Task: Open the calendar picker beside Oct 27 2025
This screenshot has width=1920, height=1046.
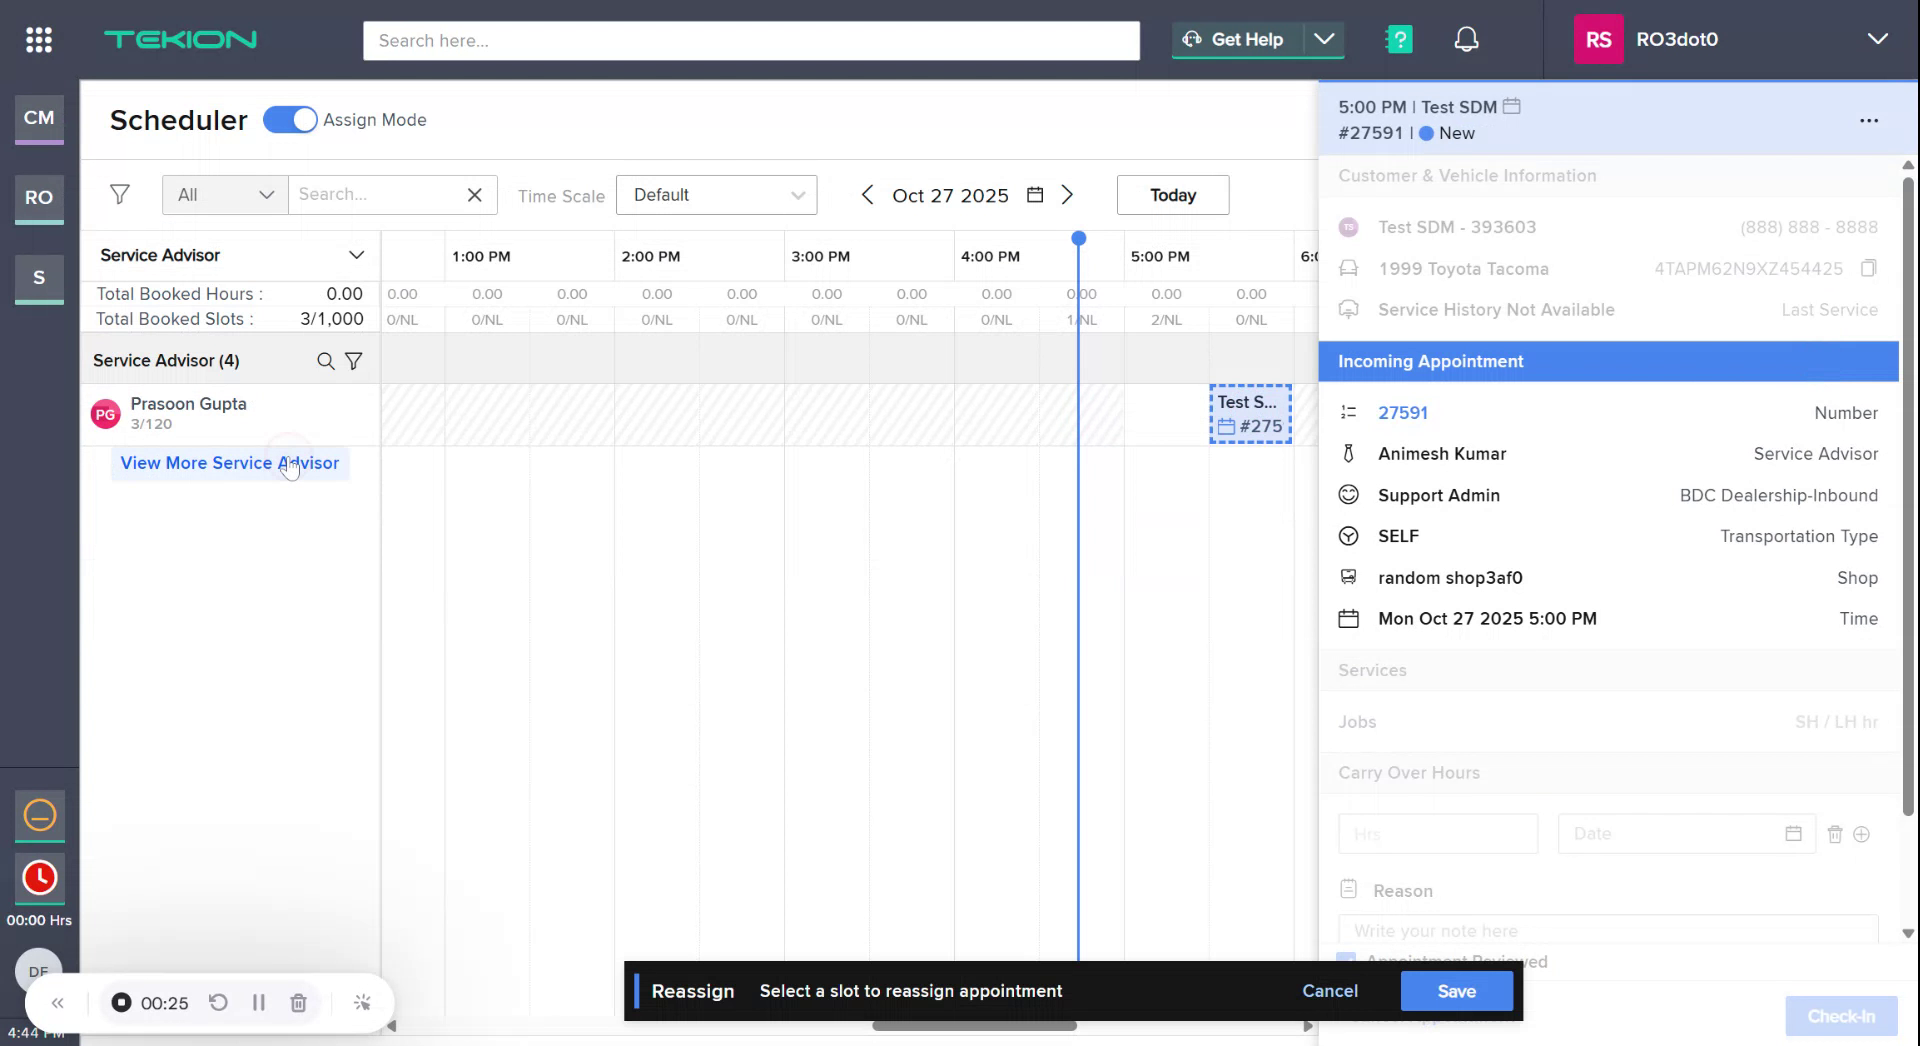Action: (1034, 195)
